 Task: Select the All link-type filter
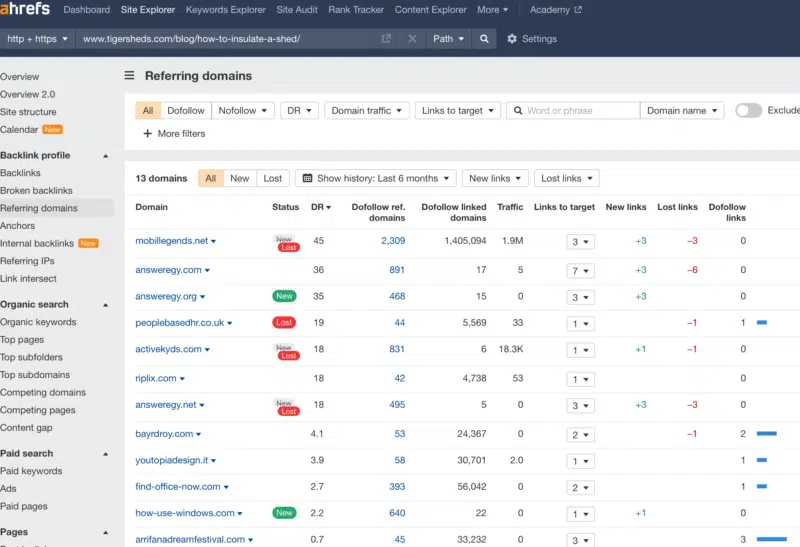coord(148,111)
